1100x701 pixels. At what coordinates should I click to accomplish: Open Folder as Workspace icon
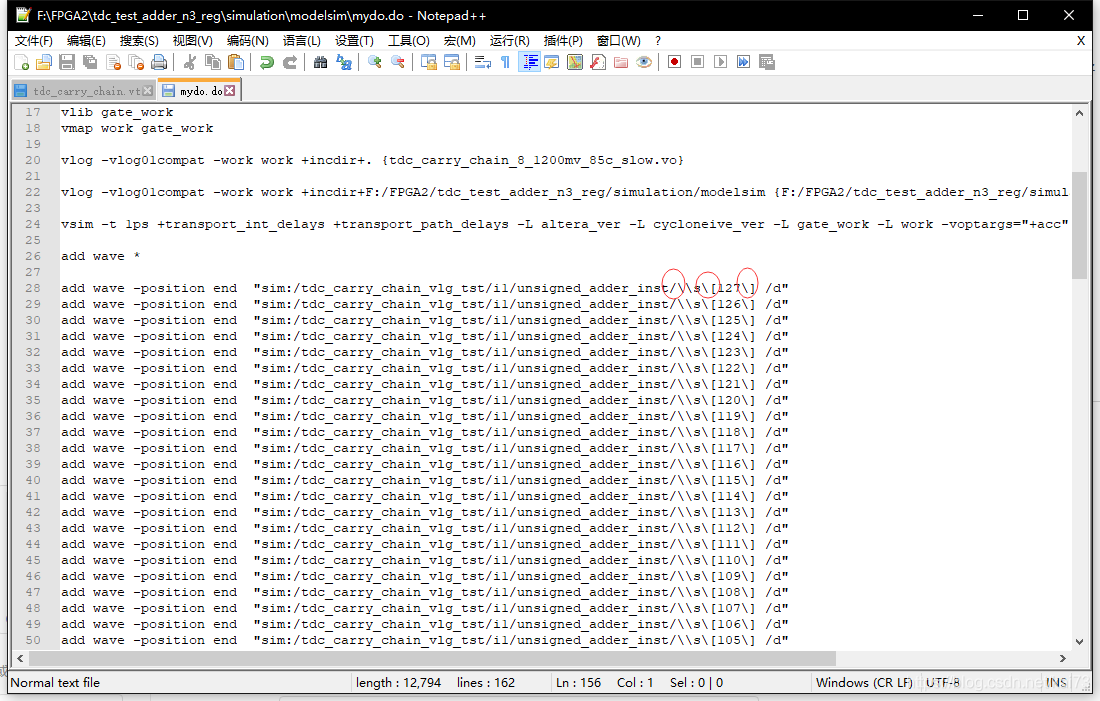pyautogui.click(x=621, y=62)
